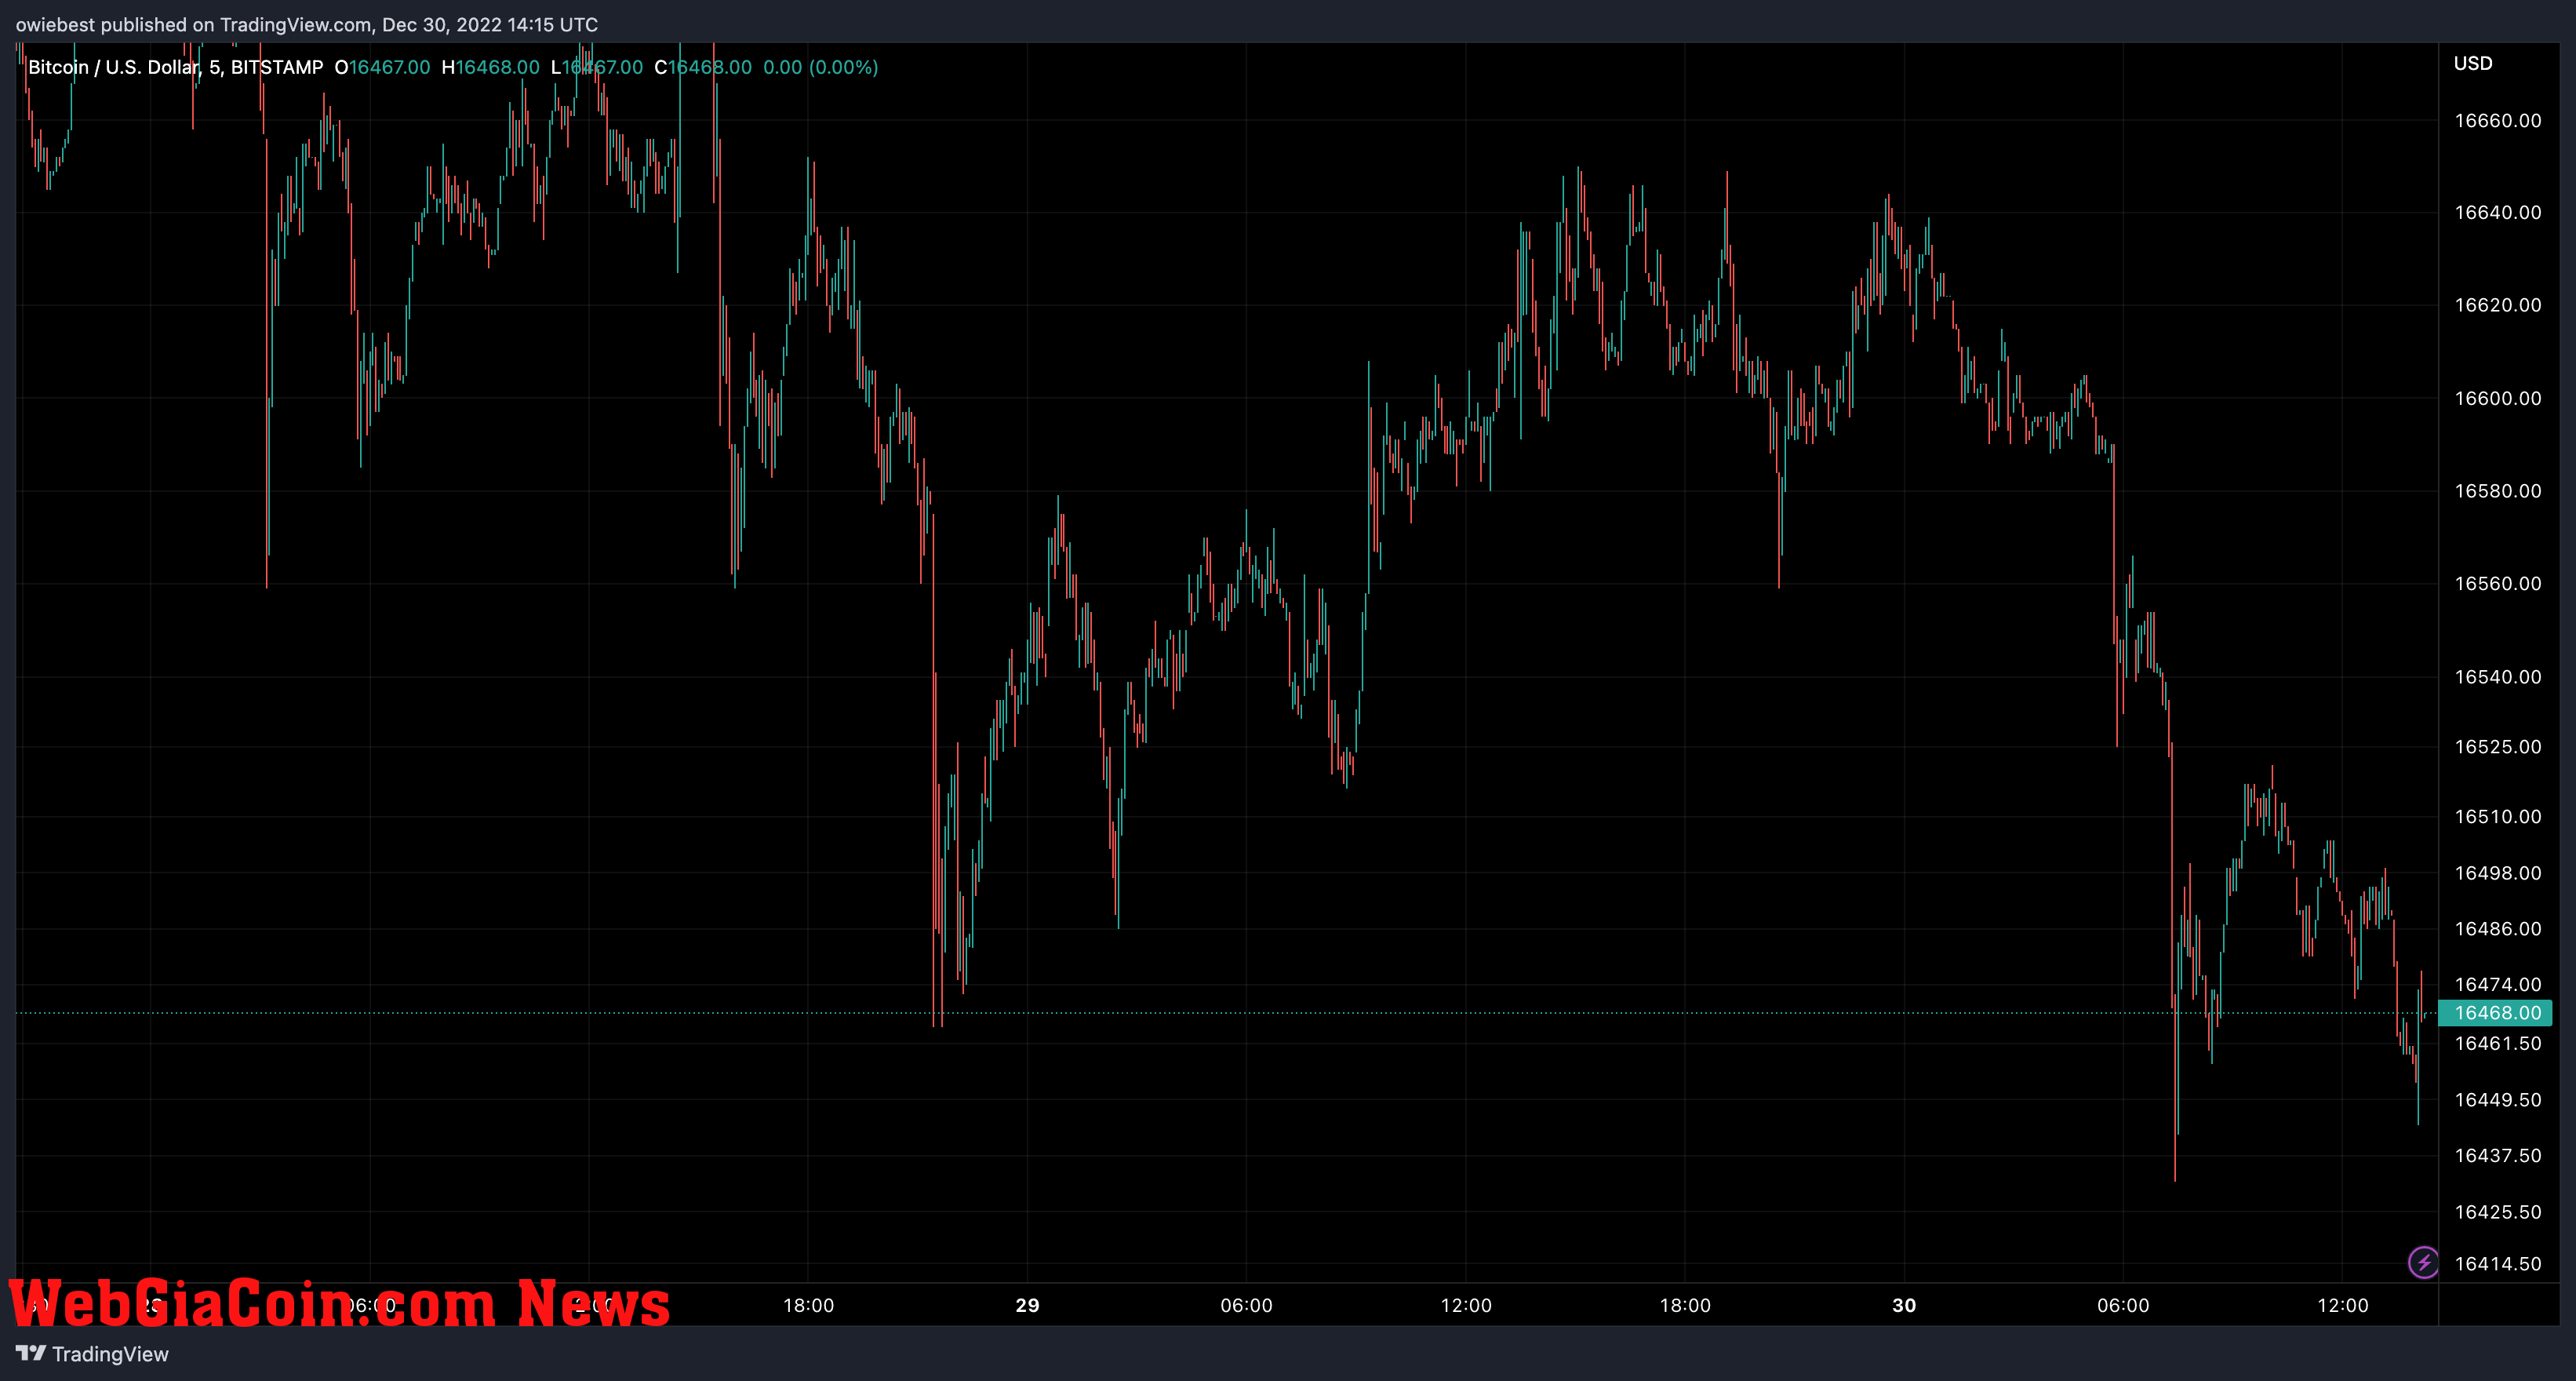Click the USD currency label
Image resolution: width=2576 pixels, height=1381 pixels.
[x=2472, y=63]
